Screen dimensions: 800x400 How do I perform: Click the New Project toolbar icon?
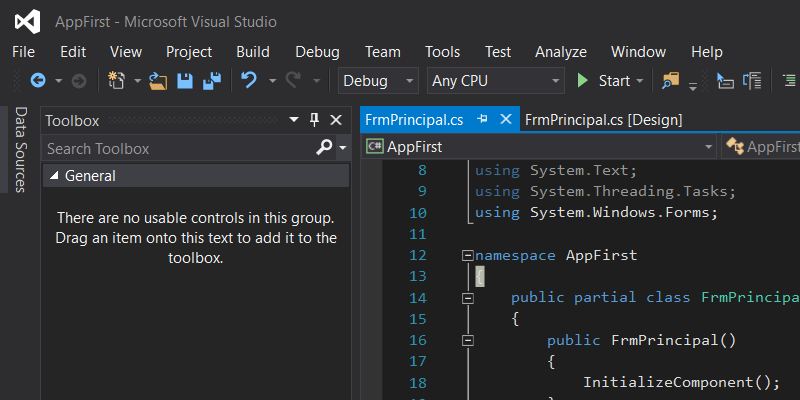pos(117,81)
